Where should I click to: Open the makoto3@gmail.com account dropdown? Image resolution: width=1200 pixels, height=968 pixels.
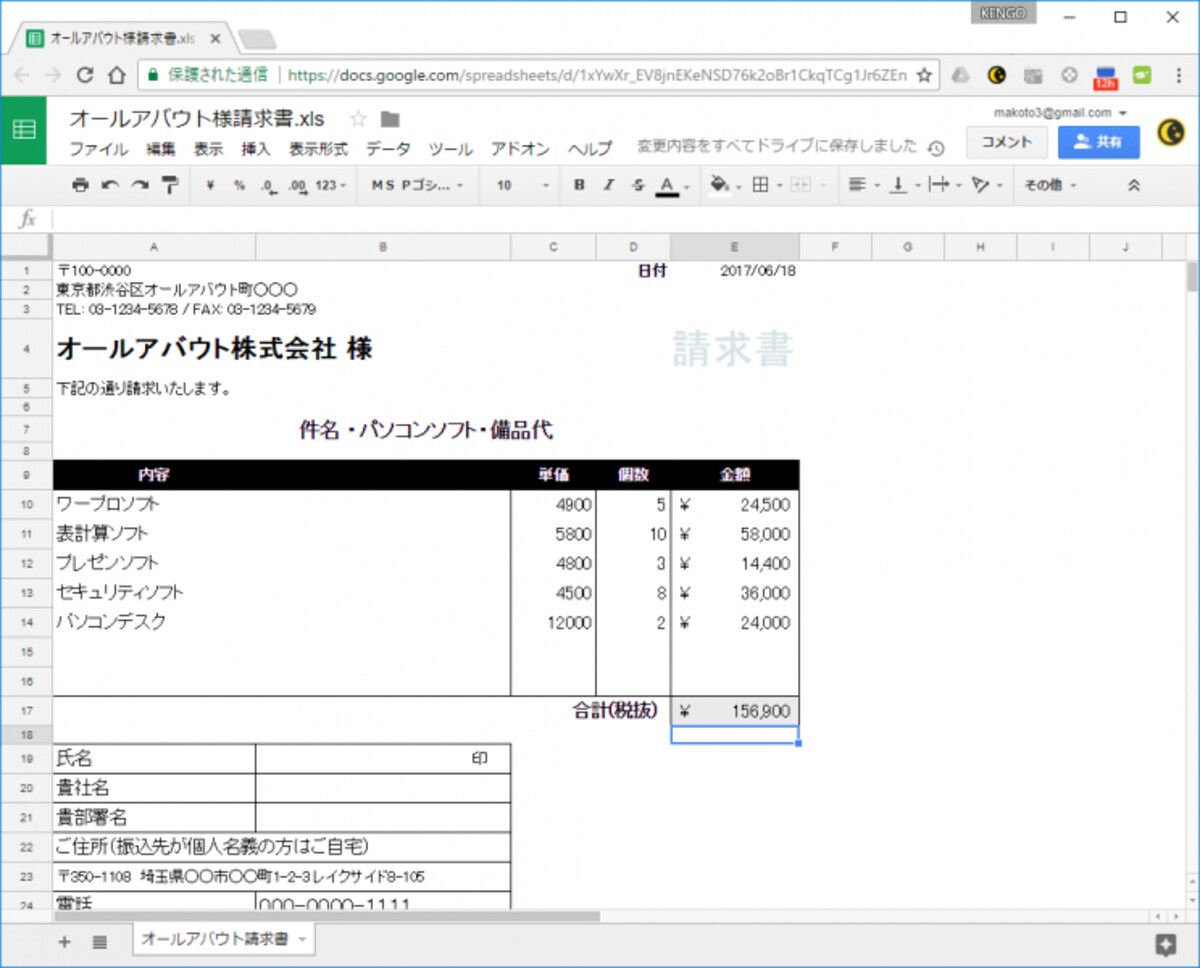(1061, 113)
